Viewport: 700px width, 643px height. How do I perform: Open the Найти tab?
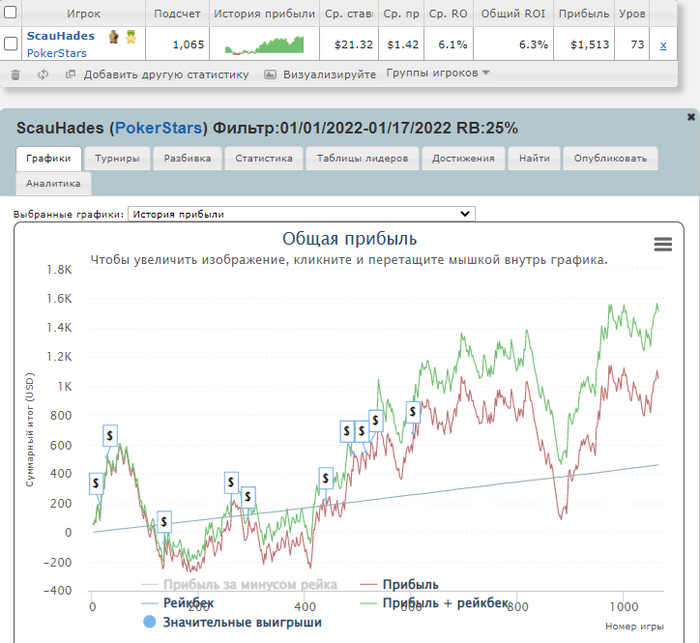pos(534,159)
